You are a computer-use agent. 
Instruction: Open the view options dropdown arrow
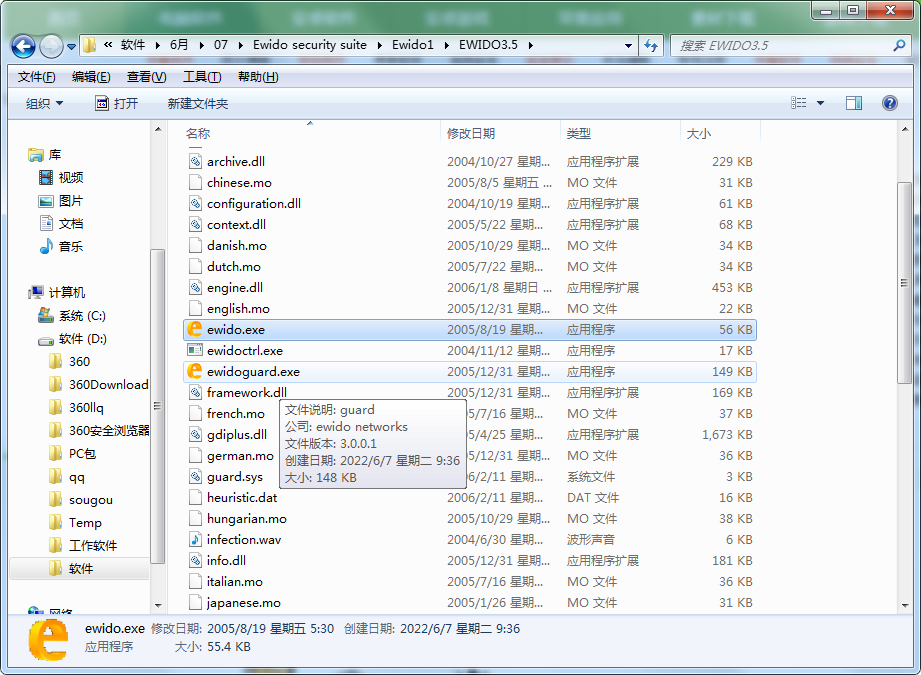click(821, 103)
